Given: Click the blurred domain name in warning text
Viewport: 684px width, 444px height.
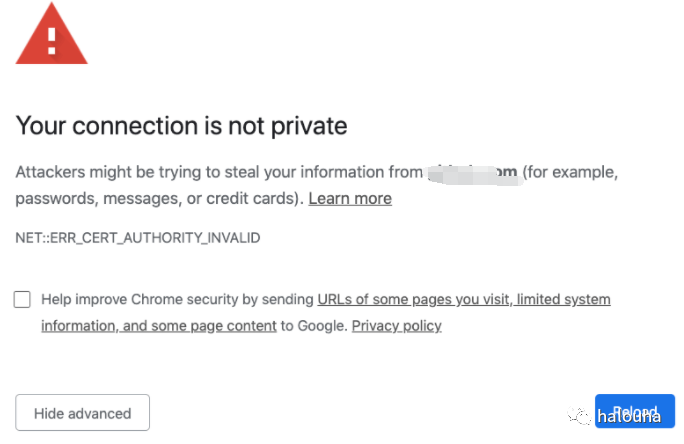Looking at the screenshot, I should point(470,173).
